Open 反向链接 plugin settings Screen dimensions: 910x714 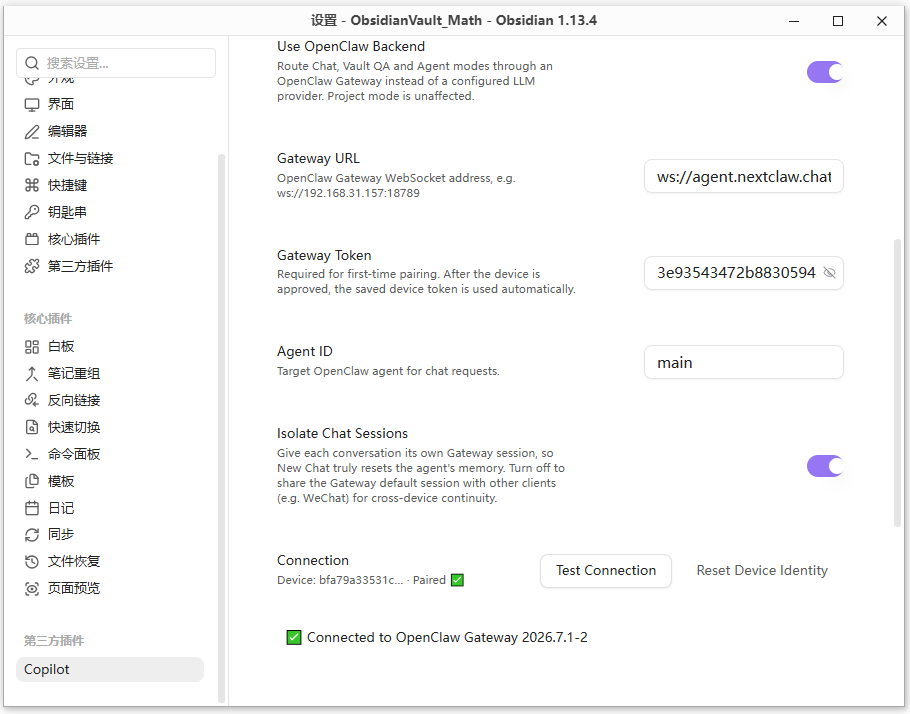[x=110, y=401]
